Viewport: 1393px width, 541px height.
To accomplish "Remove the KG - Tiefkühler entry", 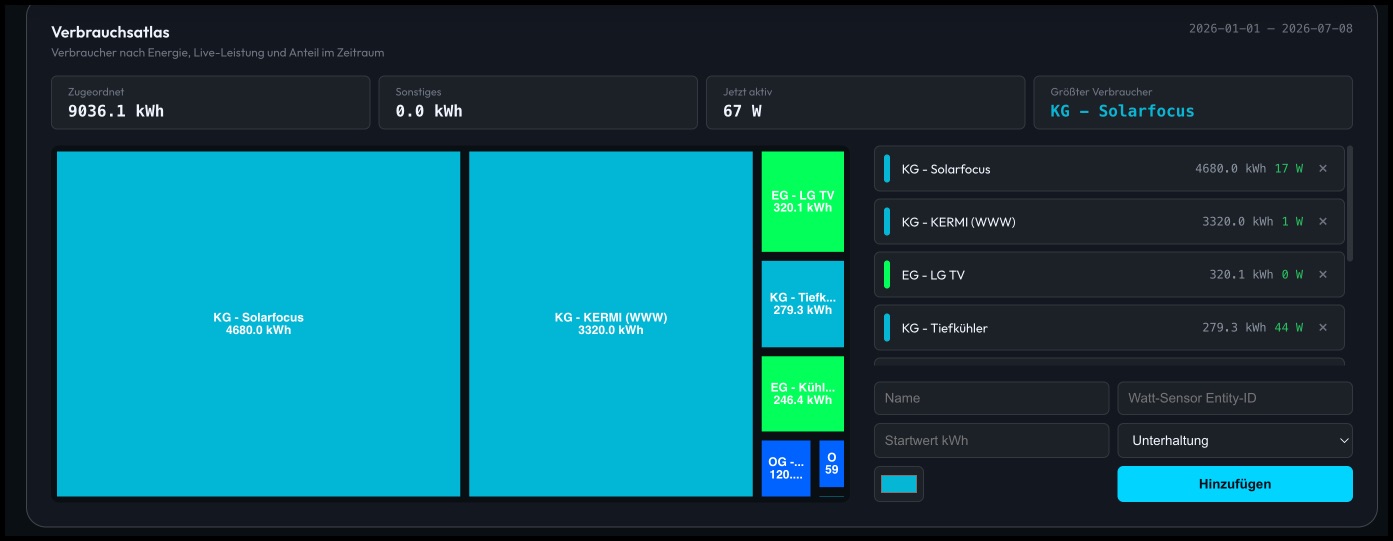I will tap(1323, 328).
